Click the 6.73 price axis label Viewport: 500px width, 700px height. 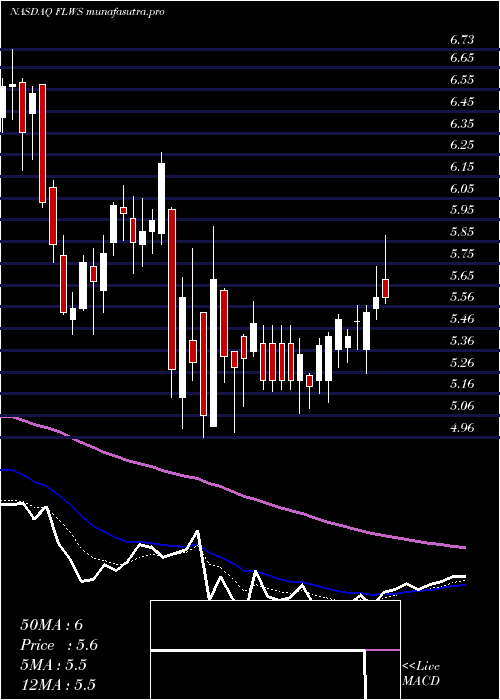pyautogui.click(x=462, y=40)
